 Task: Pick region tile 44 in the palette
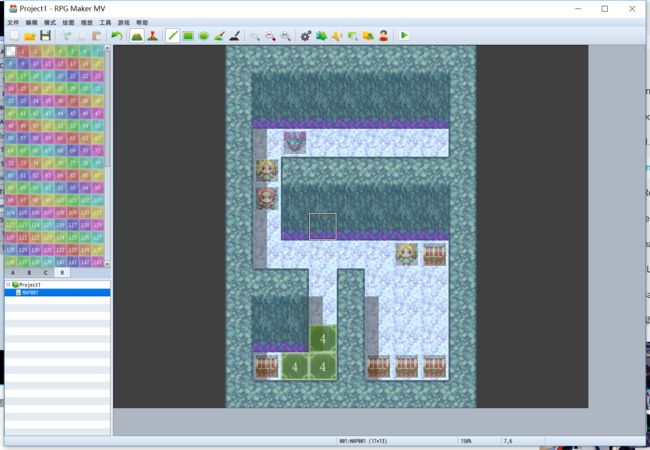[60, 114]
